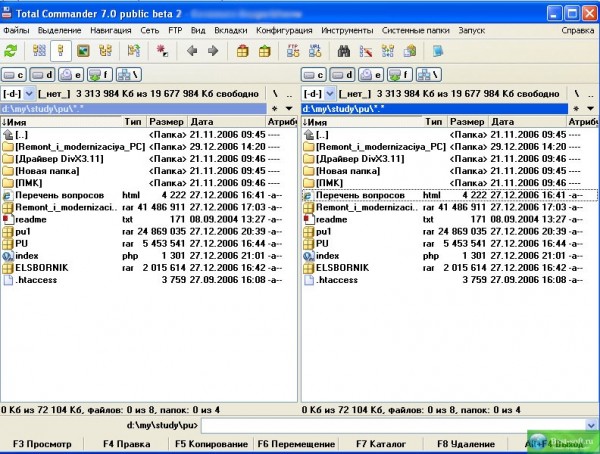Select drive e in right panel
Image resolution: width=600 pixels, height=454 pixels.
click(371, 74)
